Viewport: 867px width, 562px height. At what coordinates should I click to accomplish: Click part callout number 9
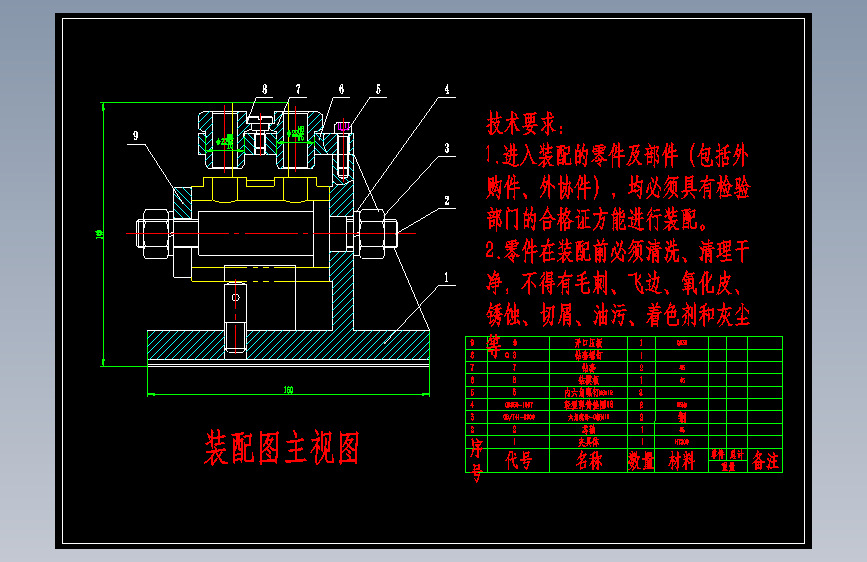click(x=135, y=136)
